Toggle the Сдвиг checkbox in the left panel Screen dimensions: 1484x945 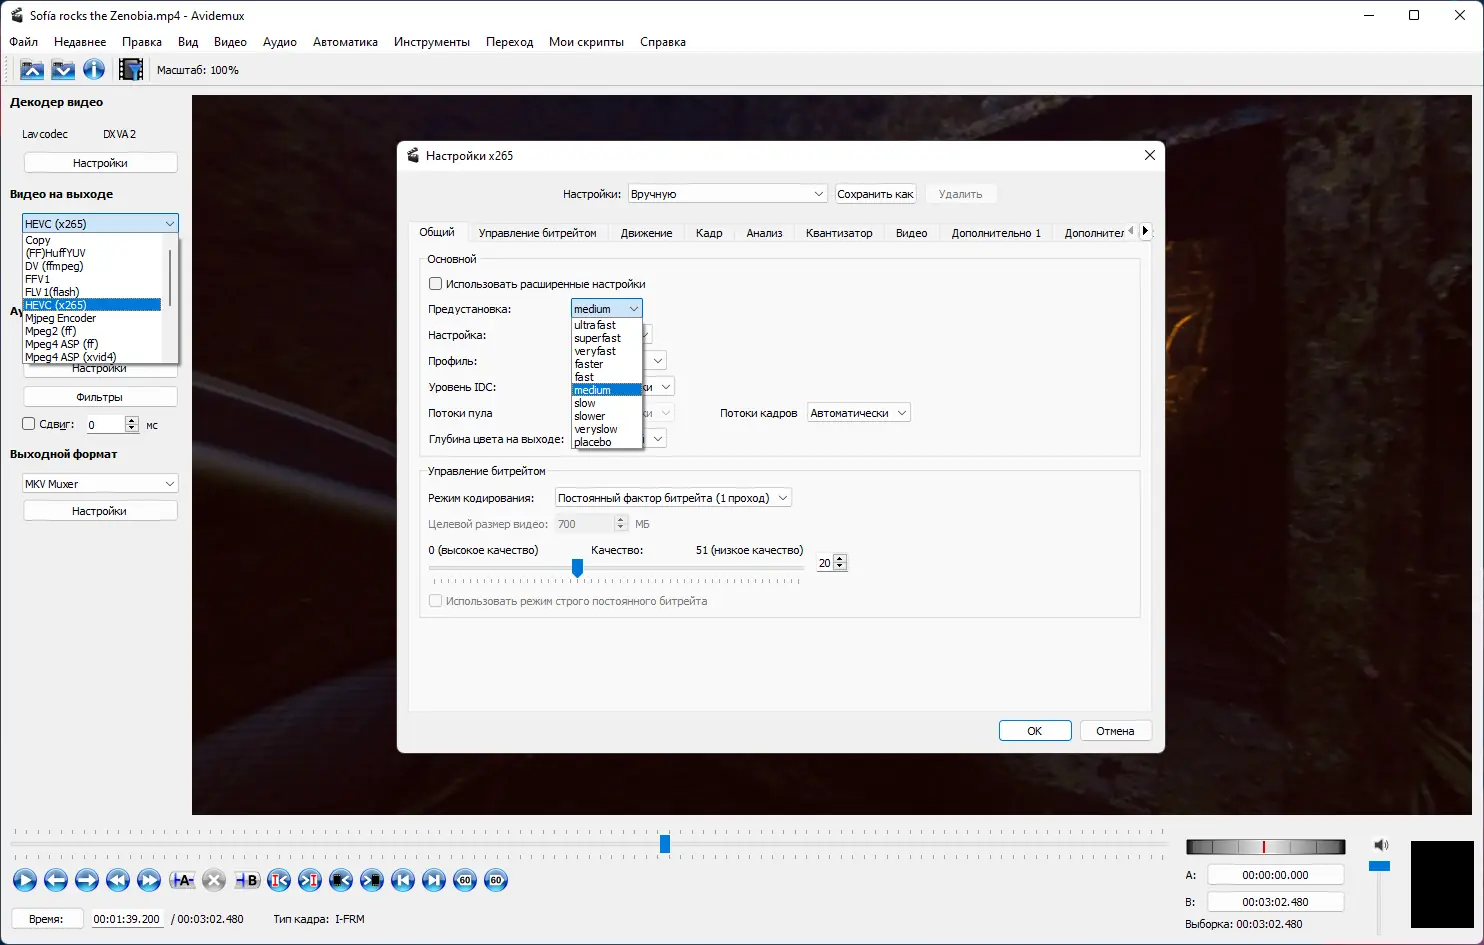[x=28, y=423]
